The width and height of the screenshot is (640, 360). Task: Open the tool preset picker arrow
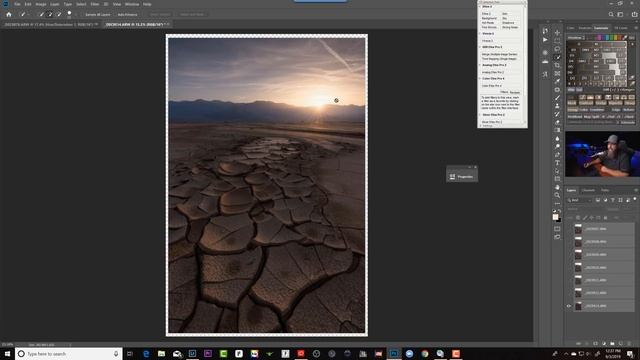click(x=28, y=15)
